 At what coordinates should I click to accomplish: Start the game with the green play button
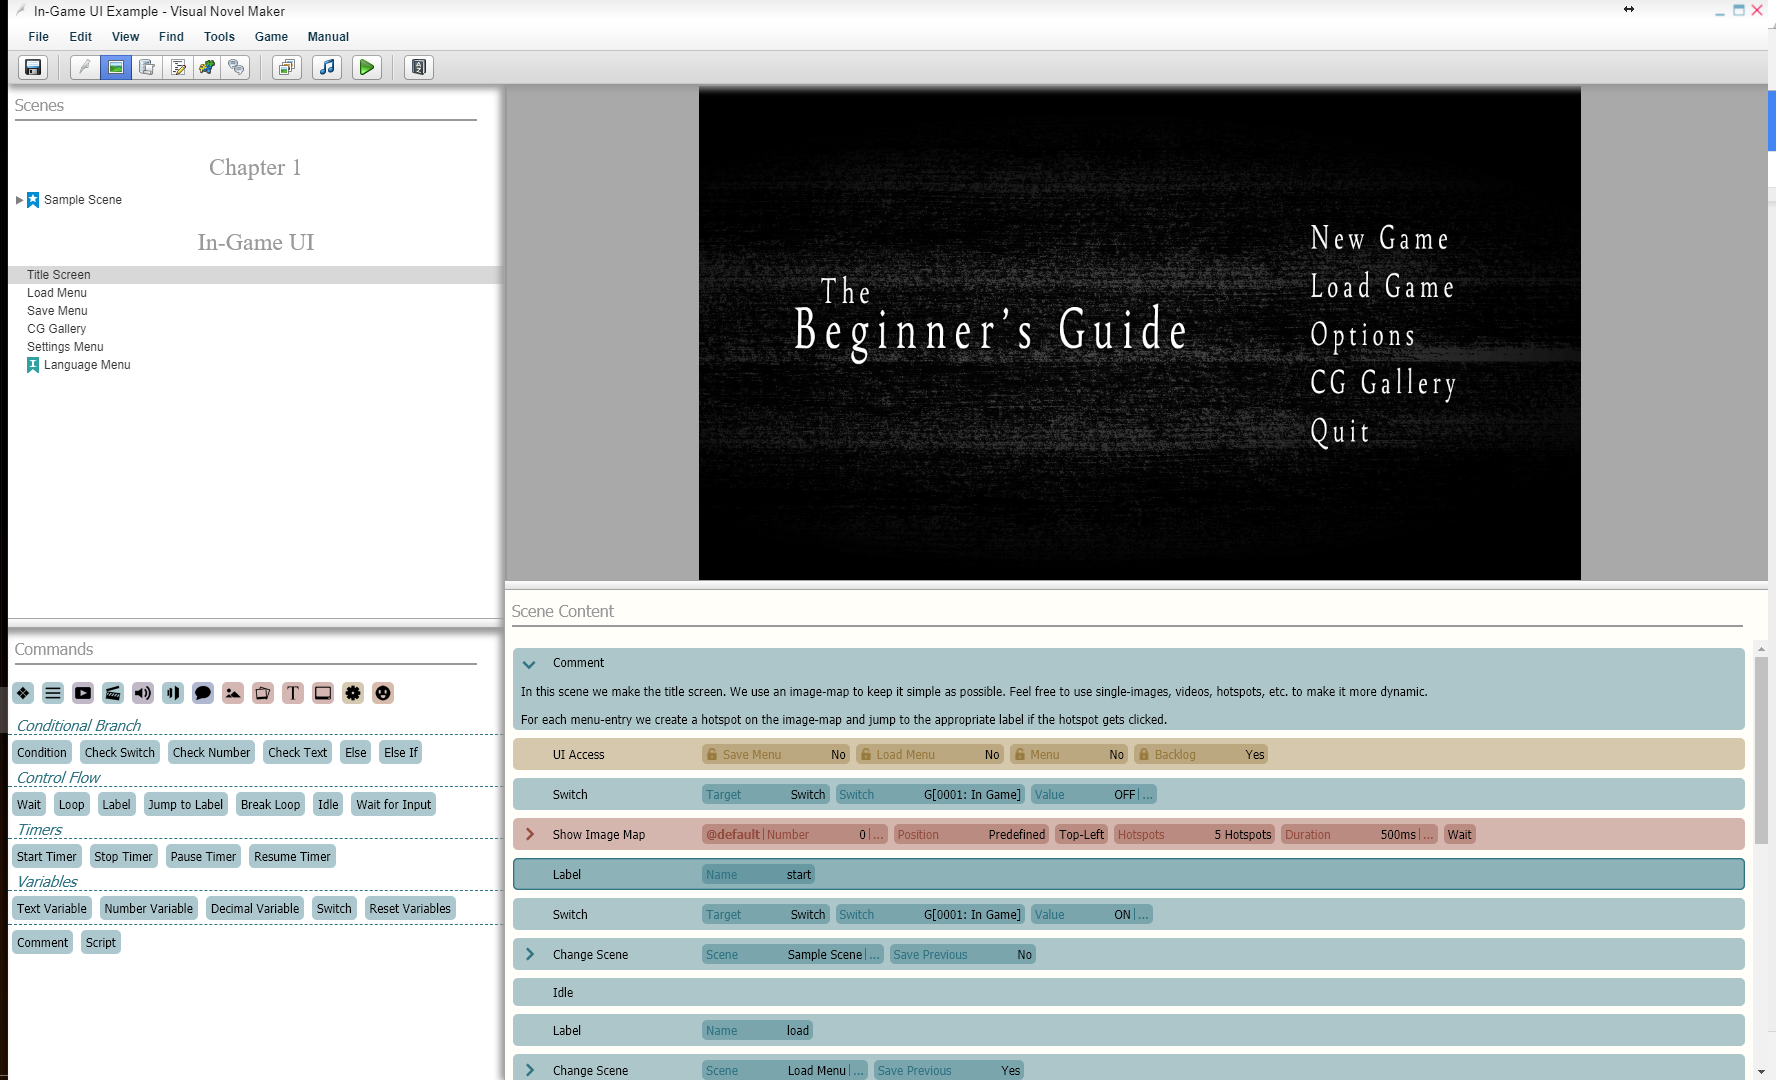pos(367,67)
